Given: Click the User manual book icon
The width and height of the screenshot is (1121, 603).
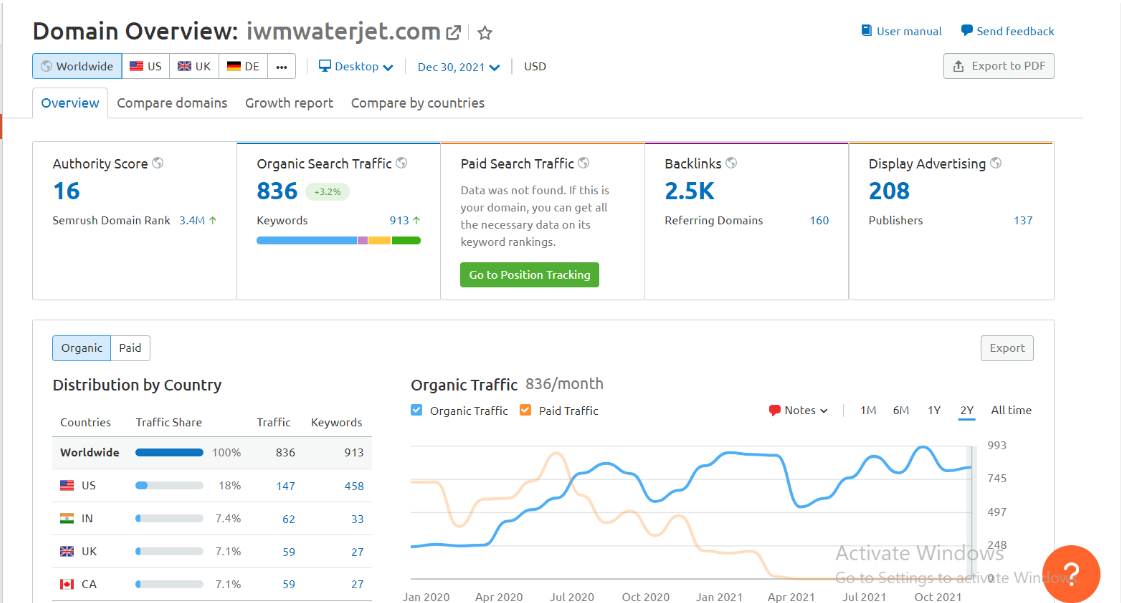Looking at the screenshot, I should [x=866, y=31].
